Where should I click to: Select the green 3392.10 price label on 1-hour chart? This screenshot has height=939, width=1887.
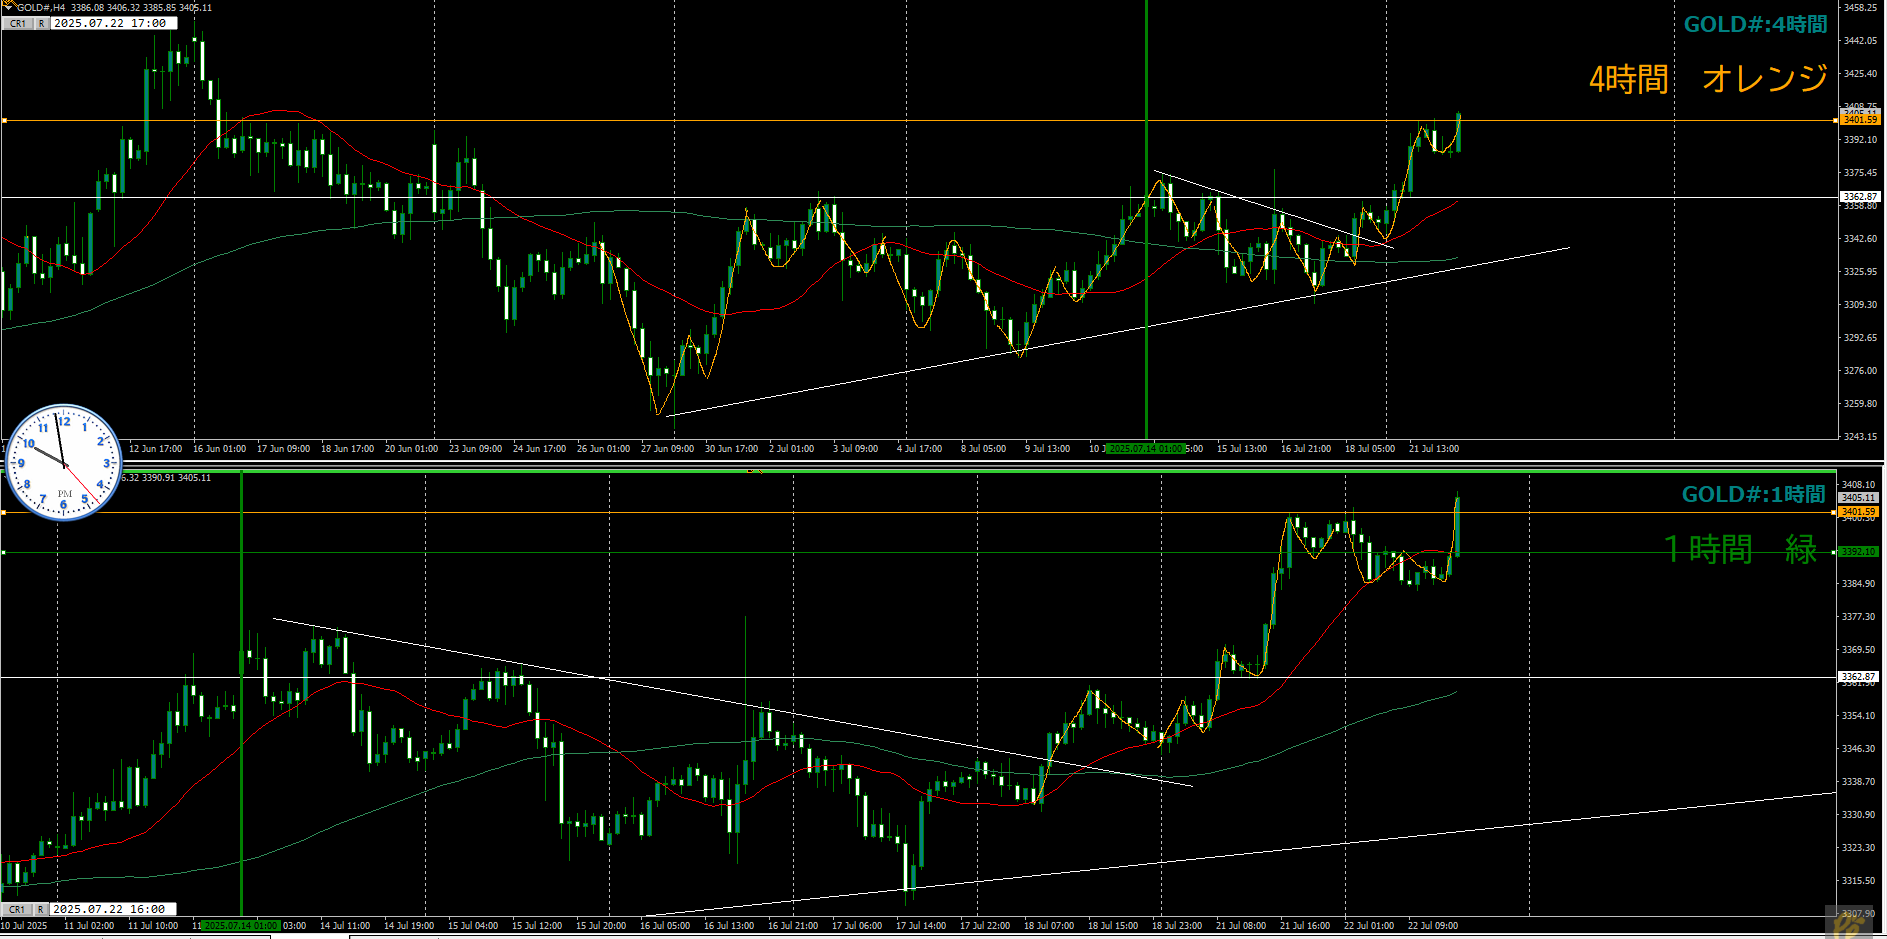pos(1859,552)
